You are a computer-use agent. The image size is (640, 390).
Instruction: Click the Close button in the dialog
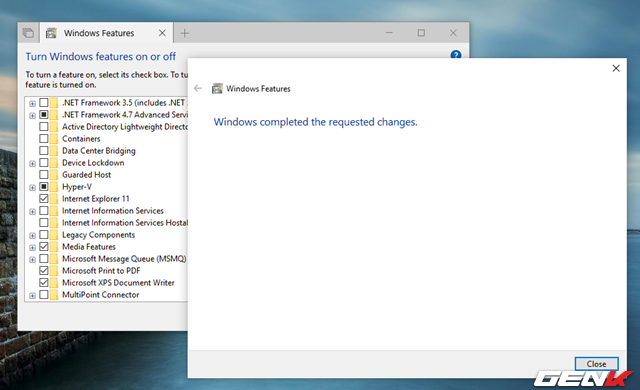[596, 363]
